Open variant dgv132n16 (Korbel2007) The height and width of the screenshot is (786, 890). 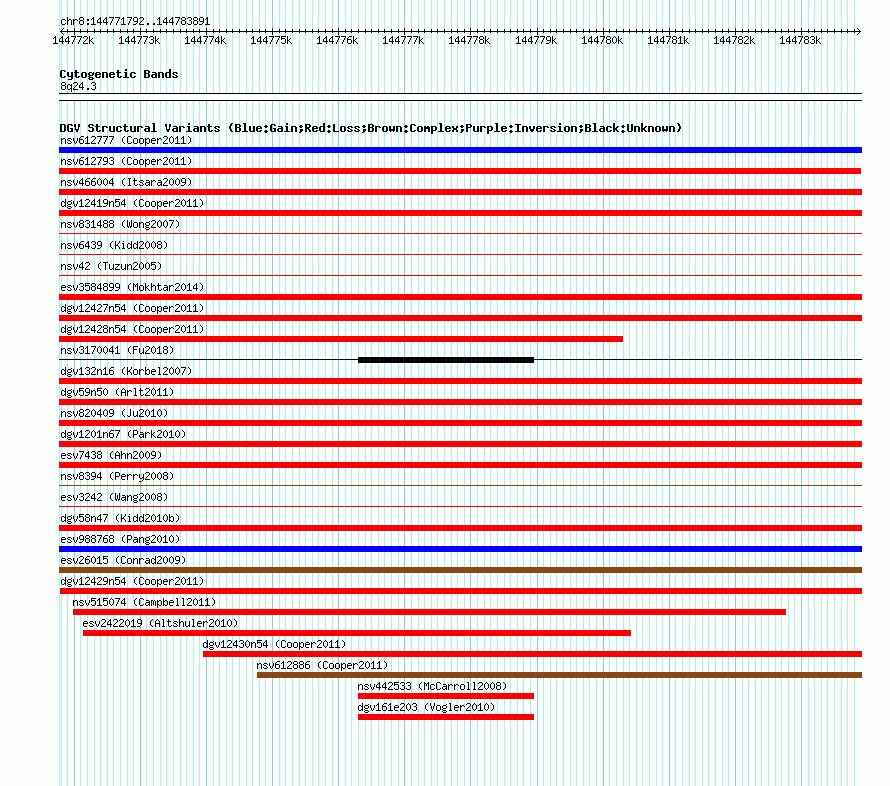point(126,371)
